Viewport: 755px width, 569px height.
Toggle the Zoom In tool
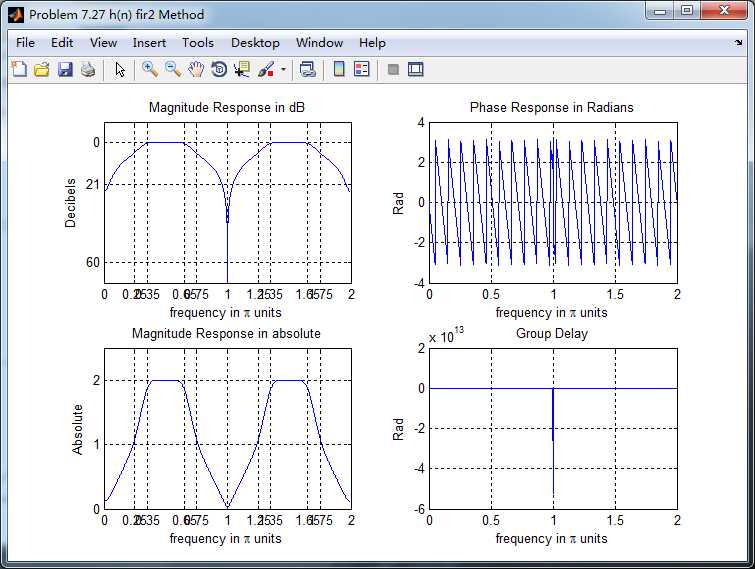click(150, 69)
